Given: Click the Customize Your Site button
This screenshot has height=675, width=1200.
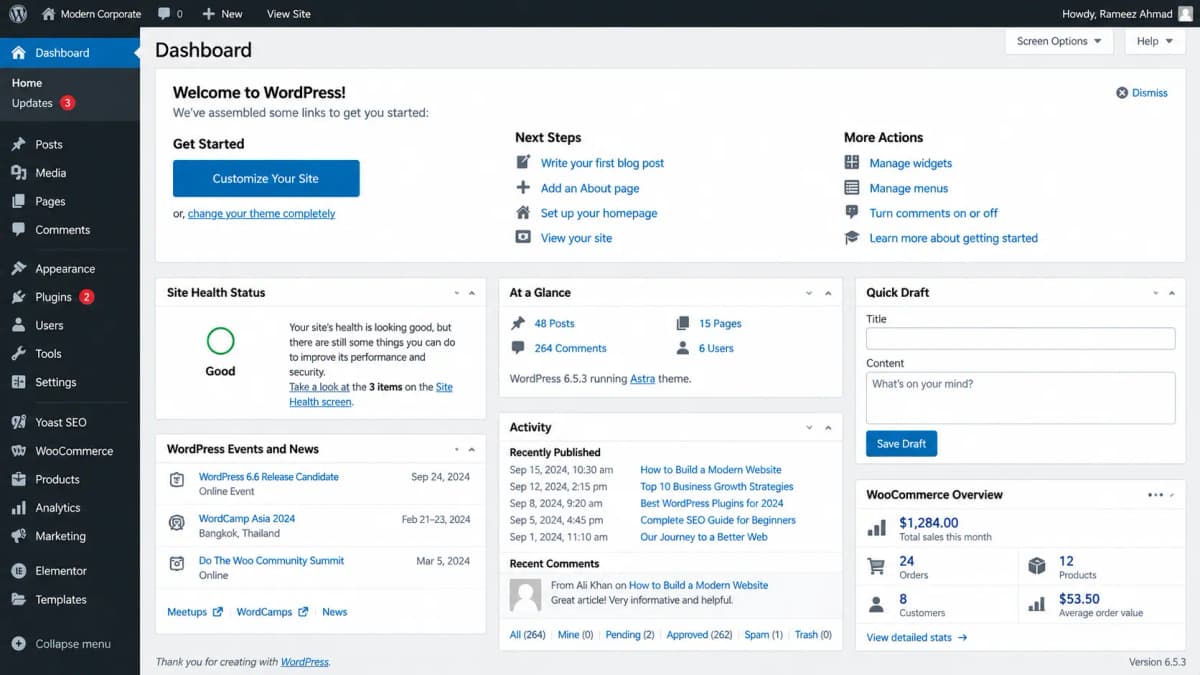Looking at the screenshot, I should 266,178.
